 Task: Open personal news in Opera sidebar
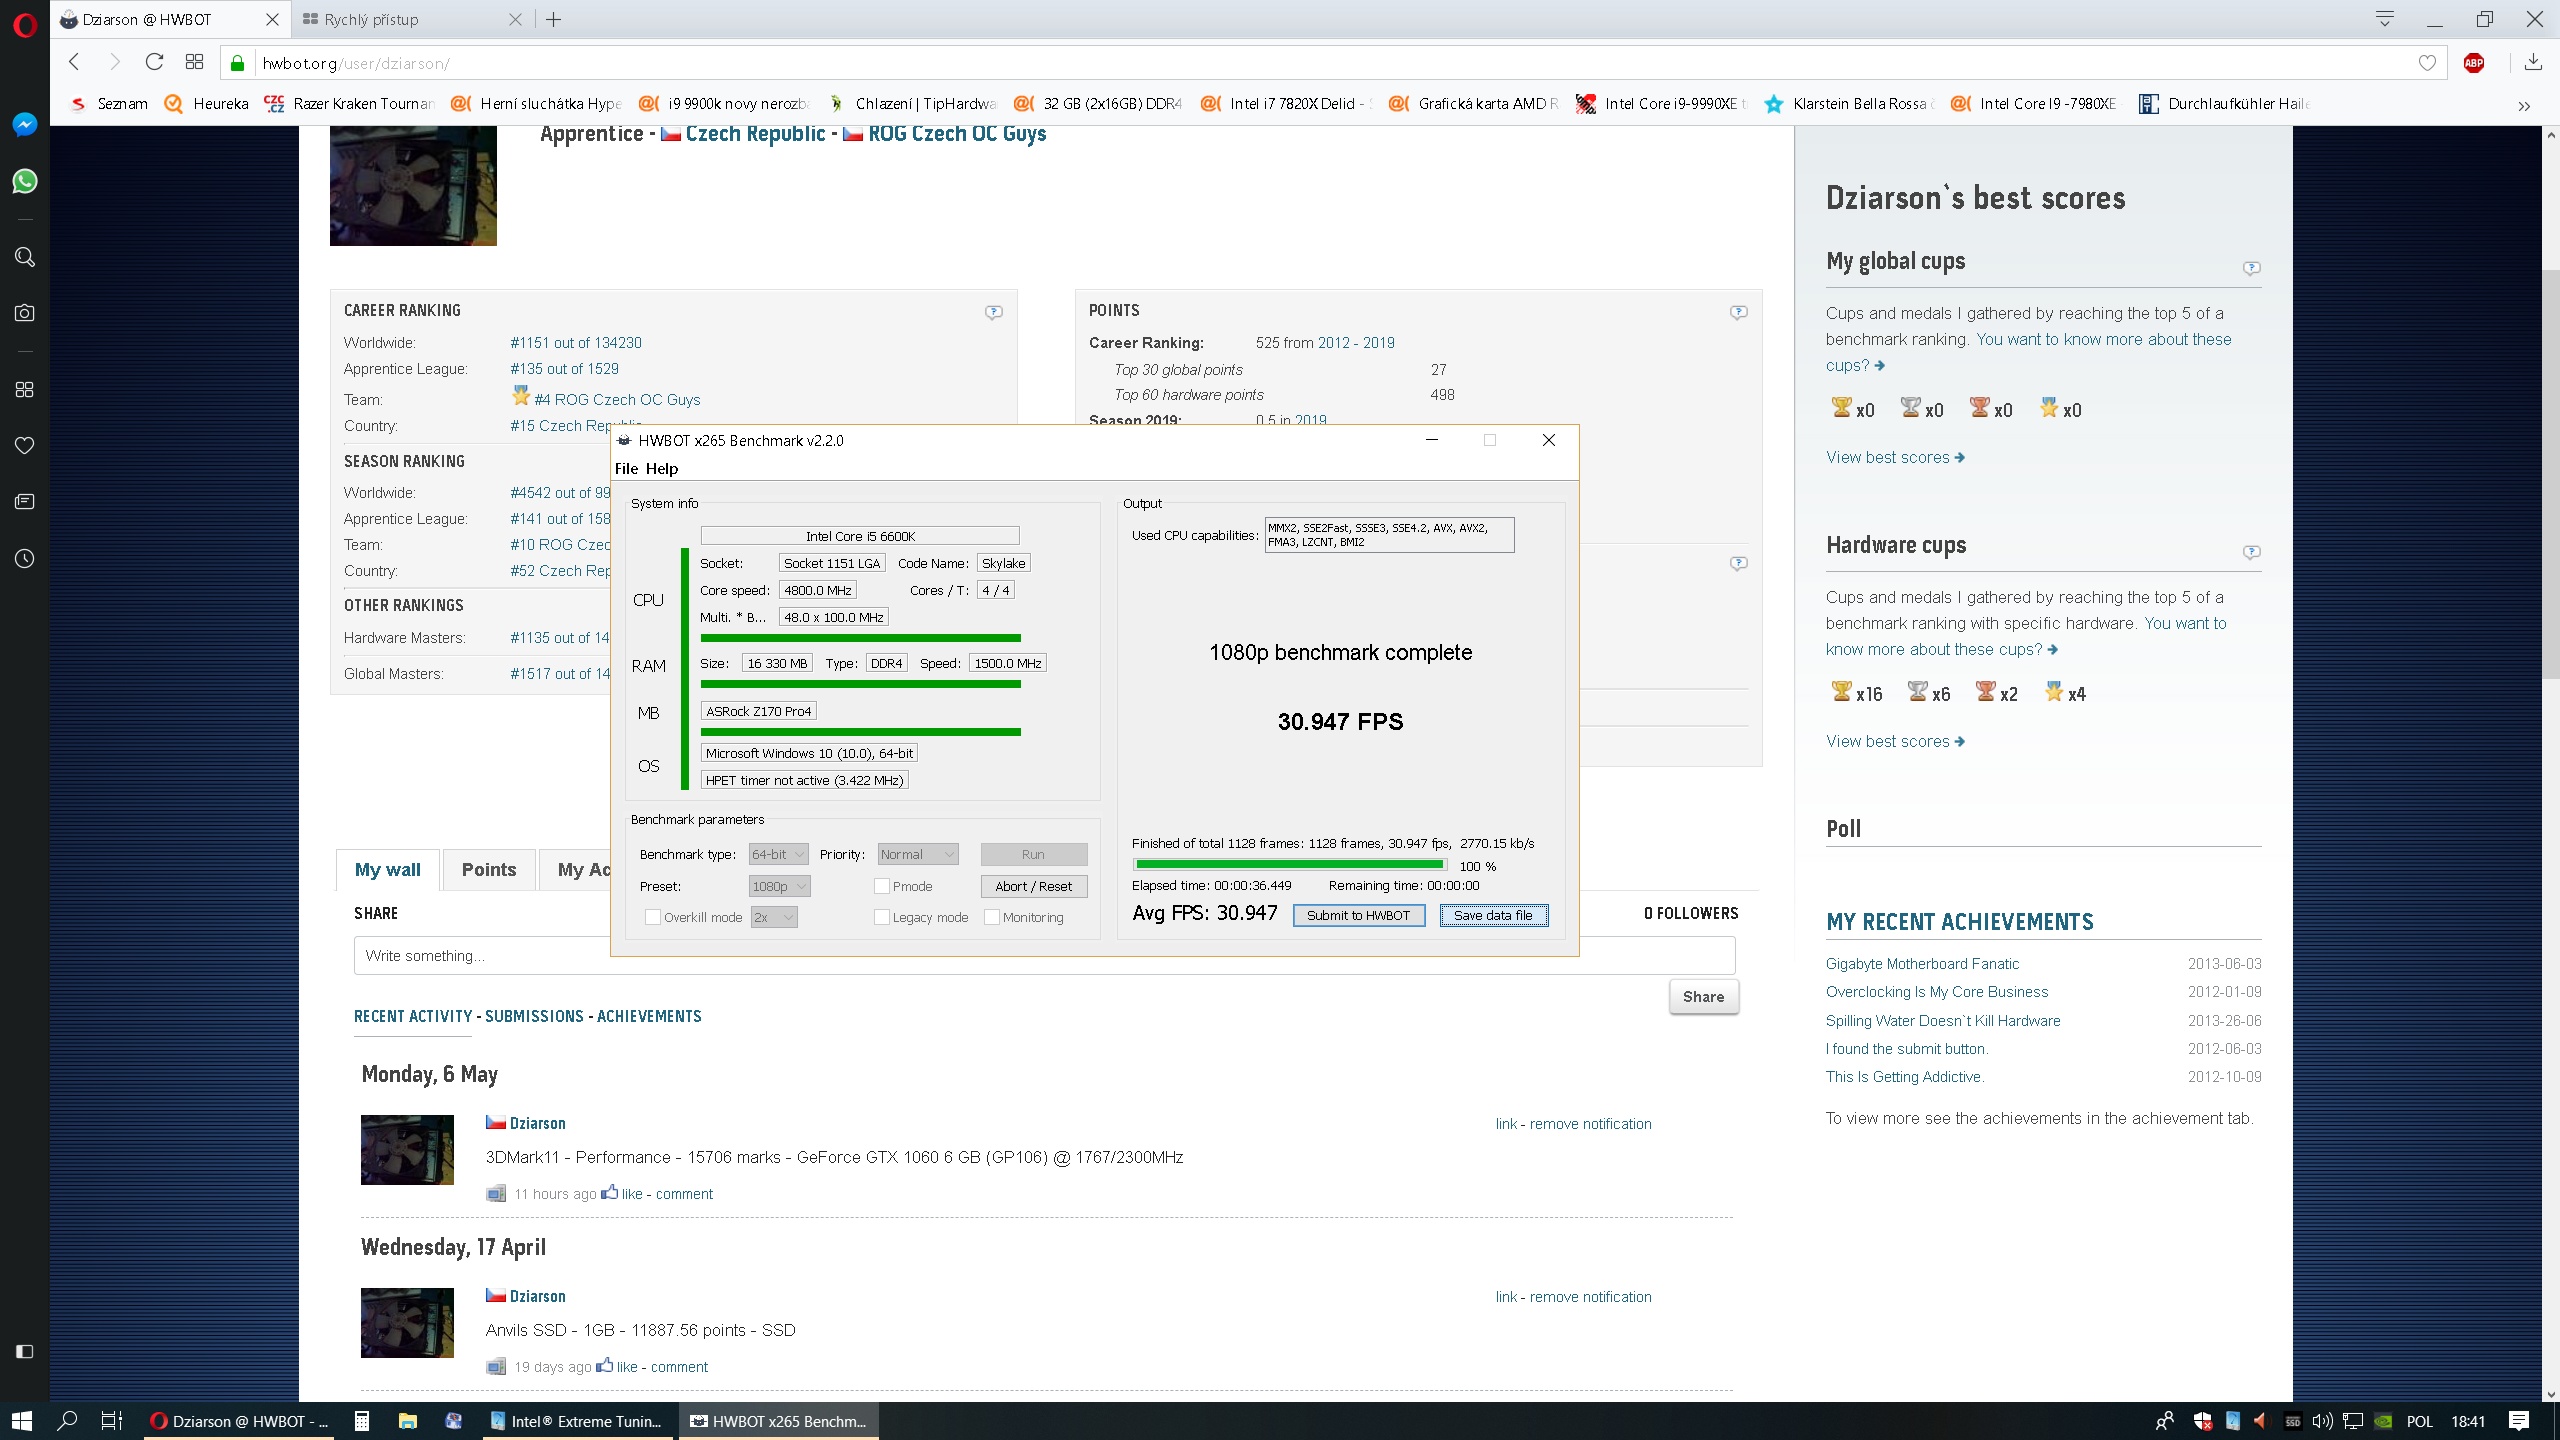[x=25, y=501]
